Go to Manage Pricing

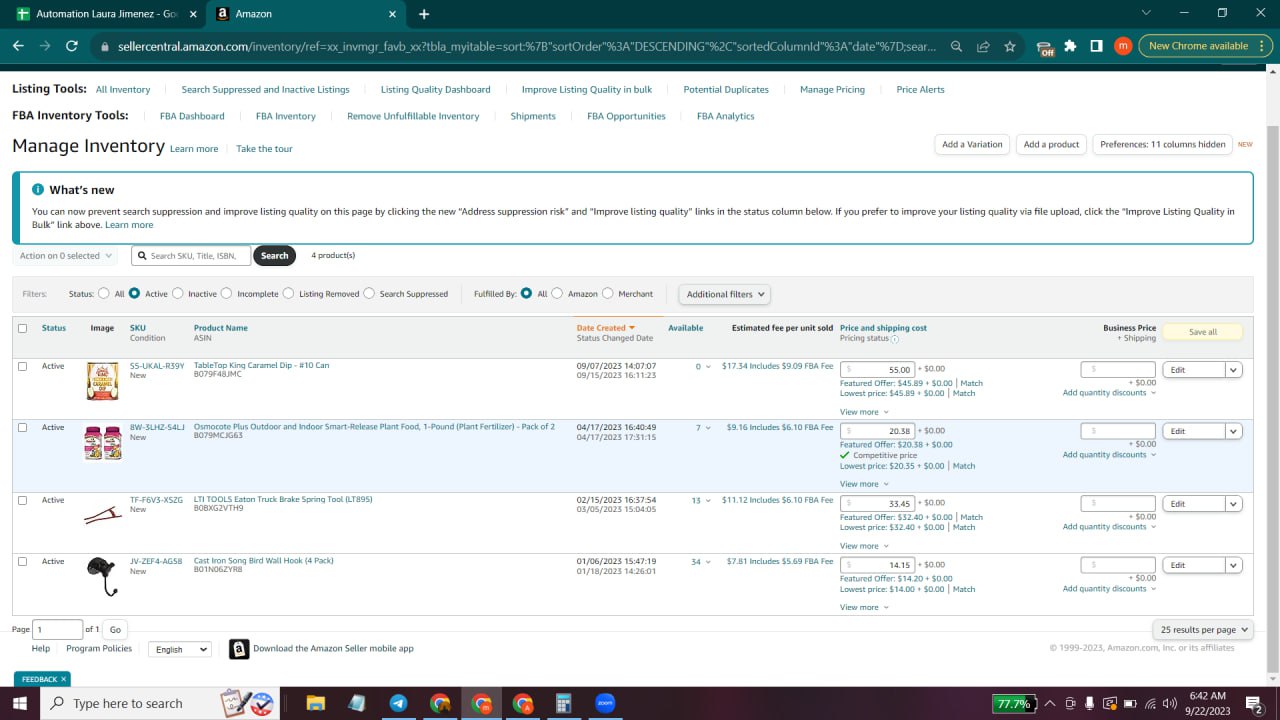pyautogui.click(x=832, y=90)
